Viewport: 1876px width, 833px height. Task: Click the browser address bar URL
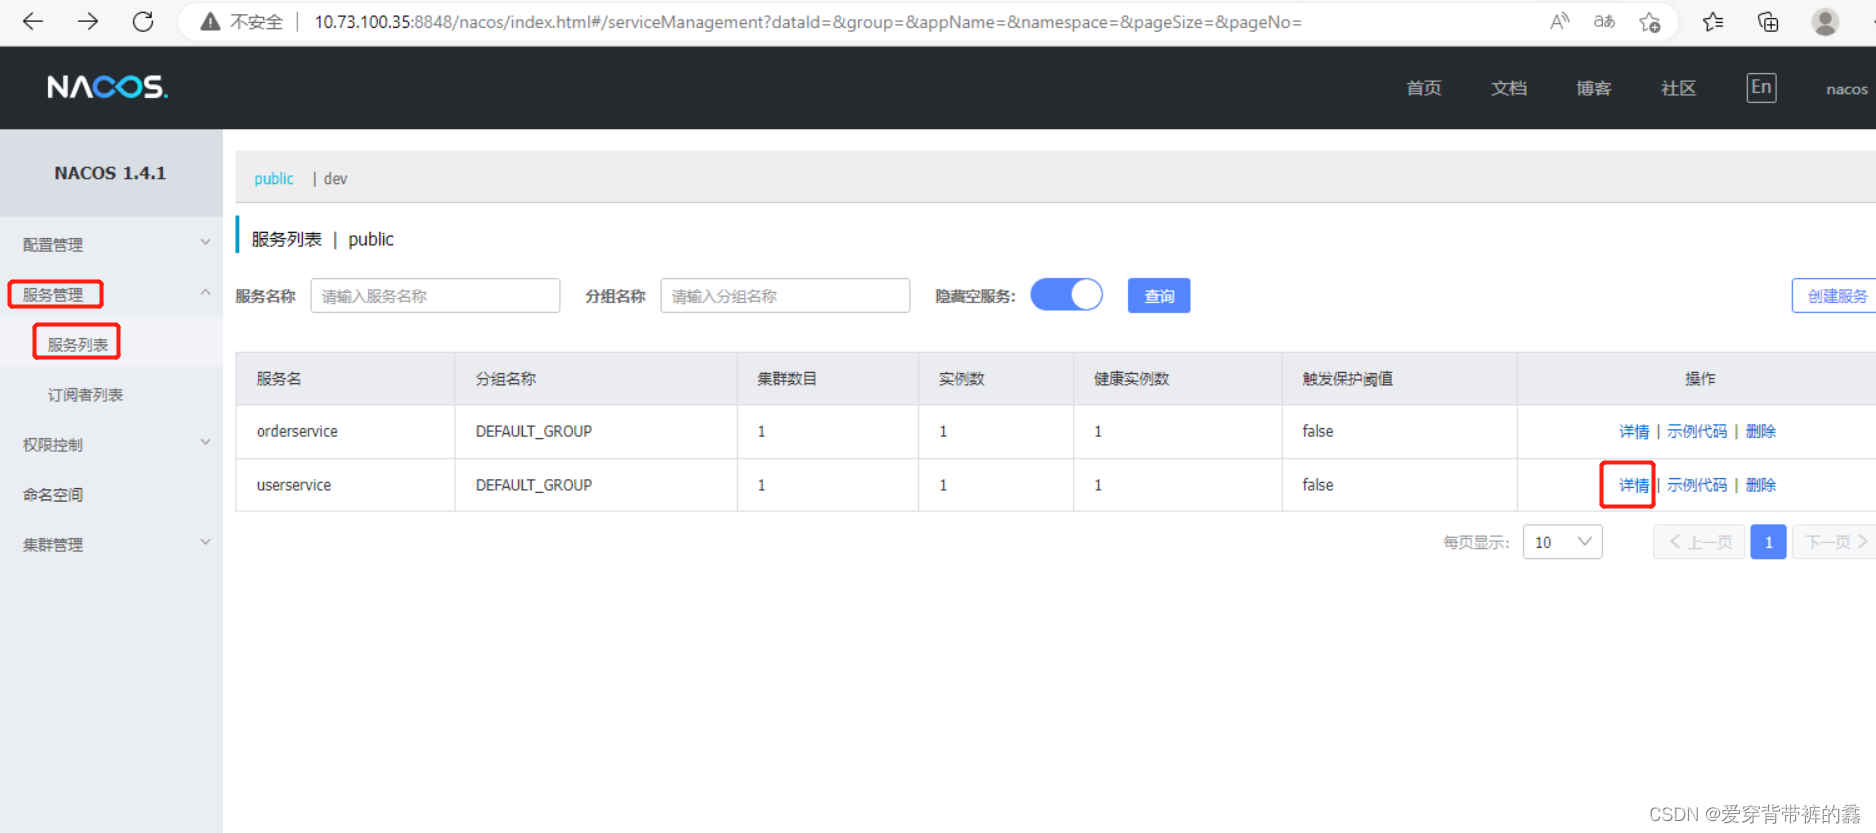[x=808, y=22]
